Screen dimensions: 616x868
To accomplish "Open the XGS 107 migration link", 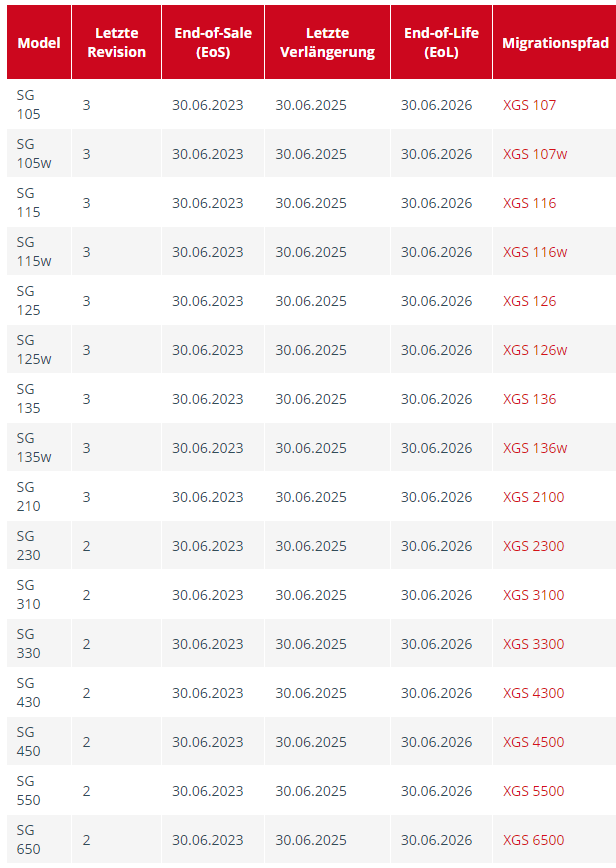I will point(529,105).
